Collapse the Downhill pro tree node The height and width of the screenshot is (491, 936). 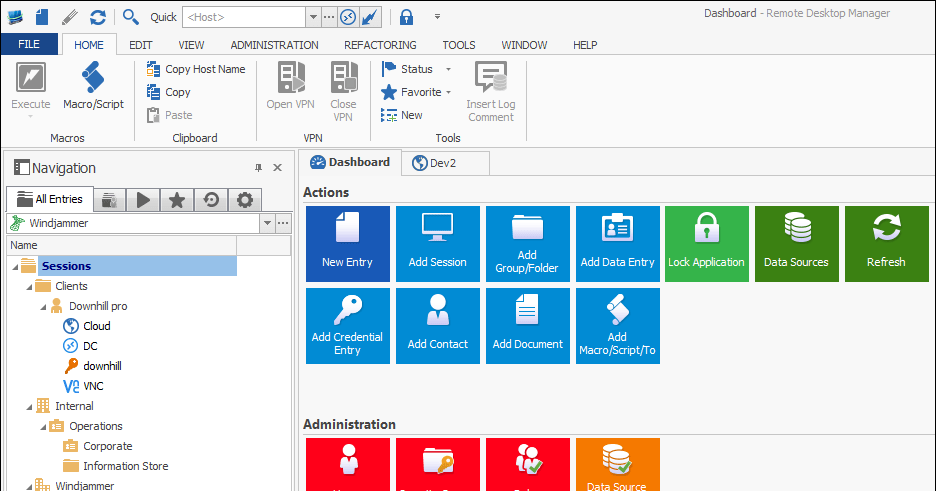coord(43,306)
